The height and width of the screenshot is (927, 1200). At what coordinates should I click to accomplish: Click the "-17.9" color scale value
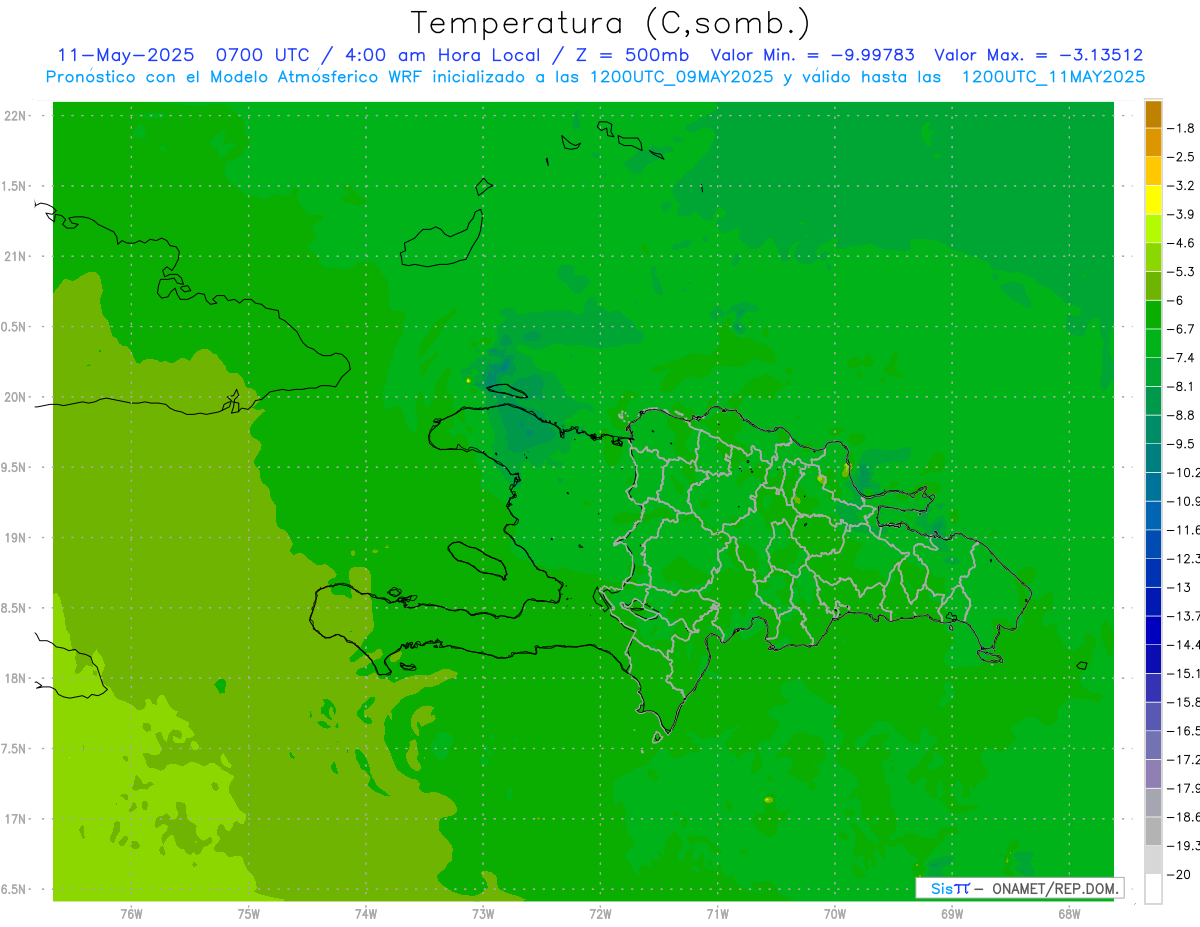tap(1183, 788)
